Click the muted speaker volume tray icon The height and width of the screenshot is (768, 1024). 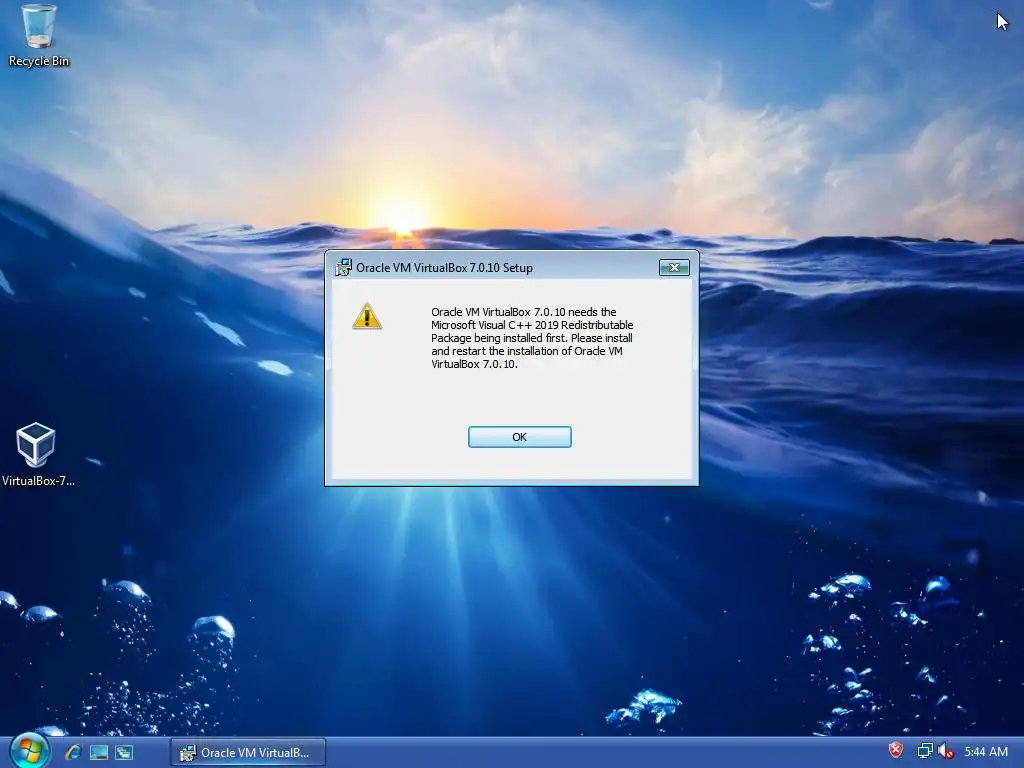945,751
